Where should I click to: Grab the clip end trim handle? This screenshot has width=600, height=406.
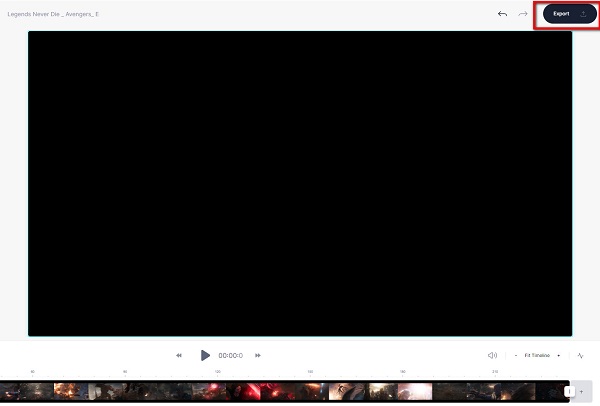coord(569,391)
